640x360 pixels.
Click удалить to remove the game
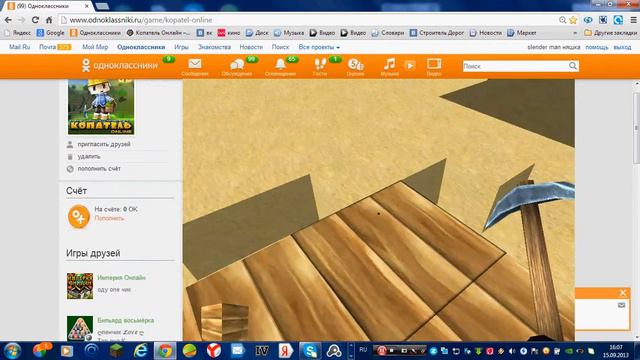pyautogui.click(x=89, y=156)
